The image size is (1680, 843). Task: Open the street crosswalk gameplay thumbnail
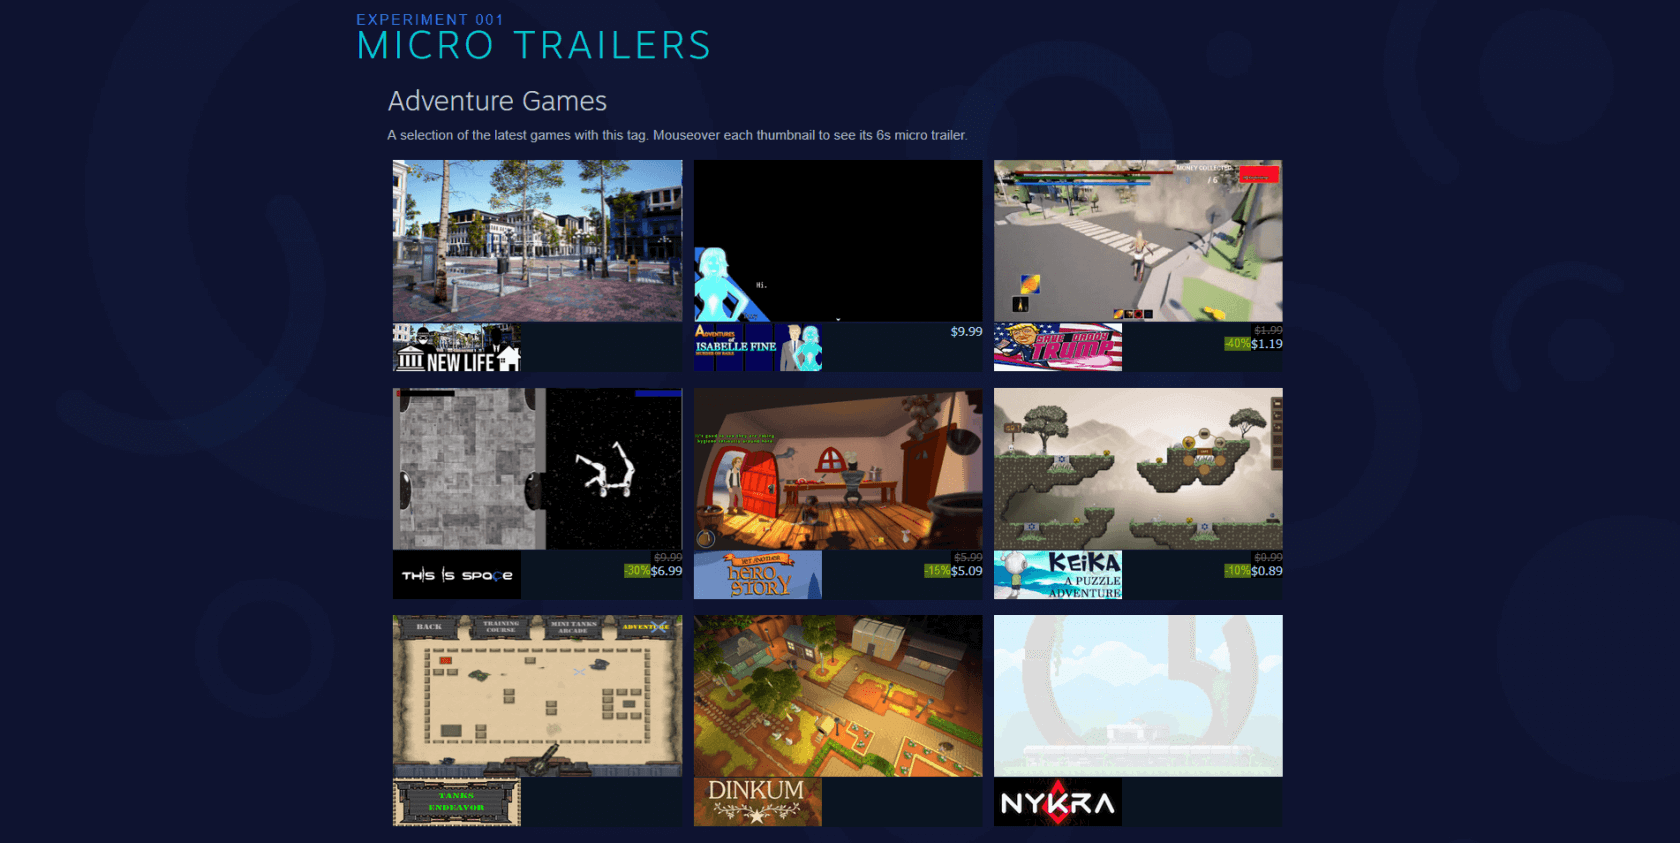1138,241
